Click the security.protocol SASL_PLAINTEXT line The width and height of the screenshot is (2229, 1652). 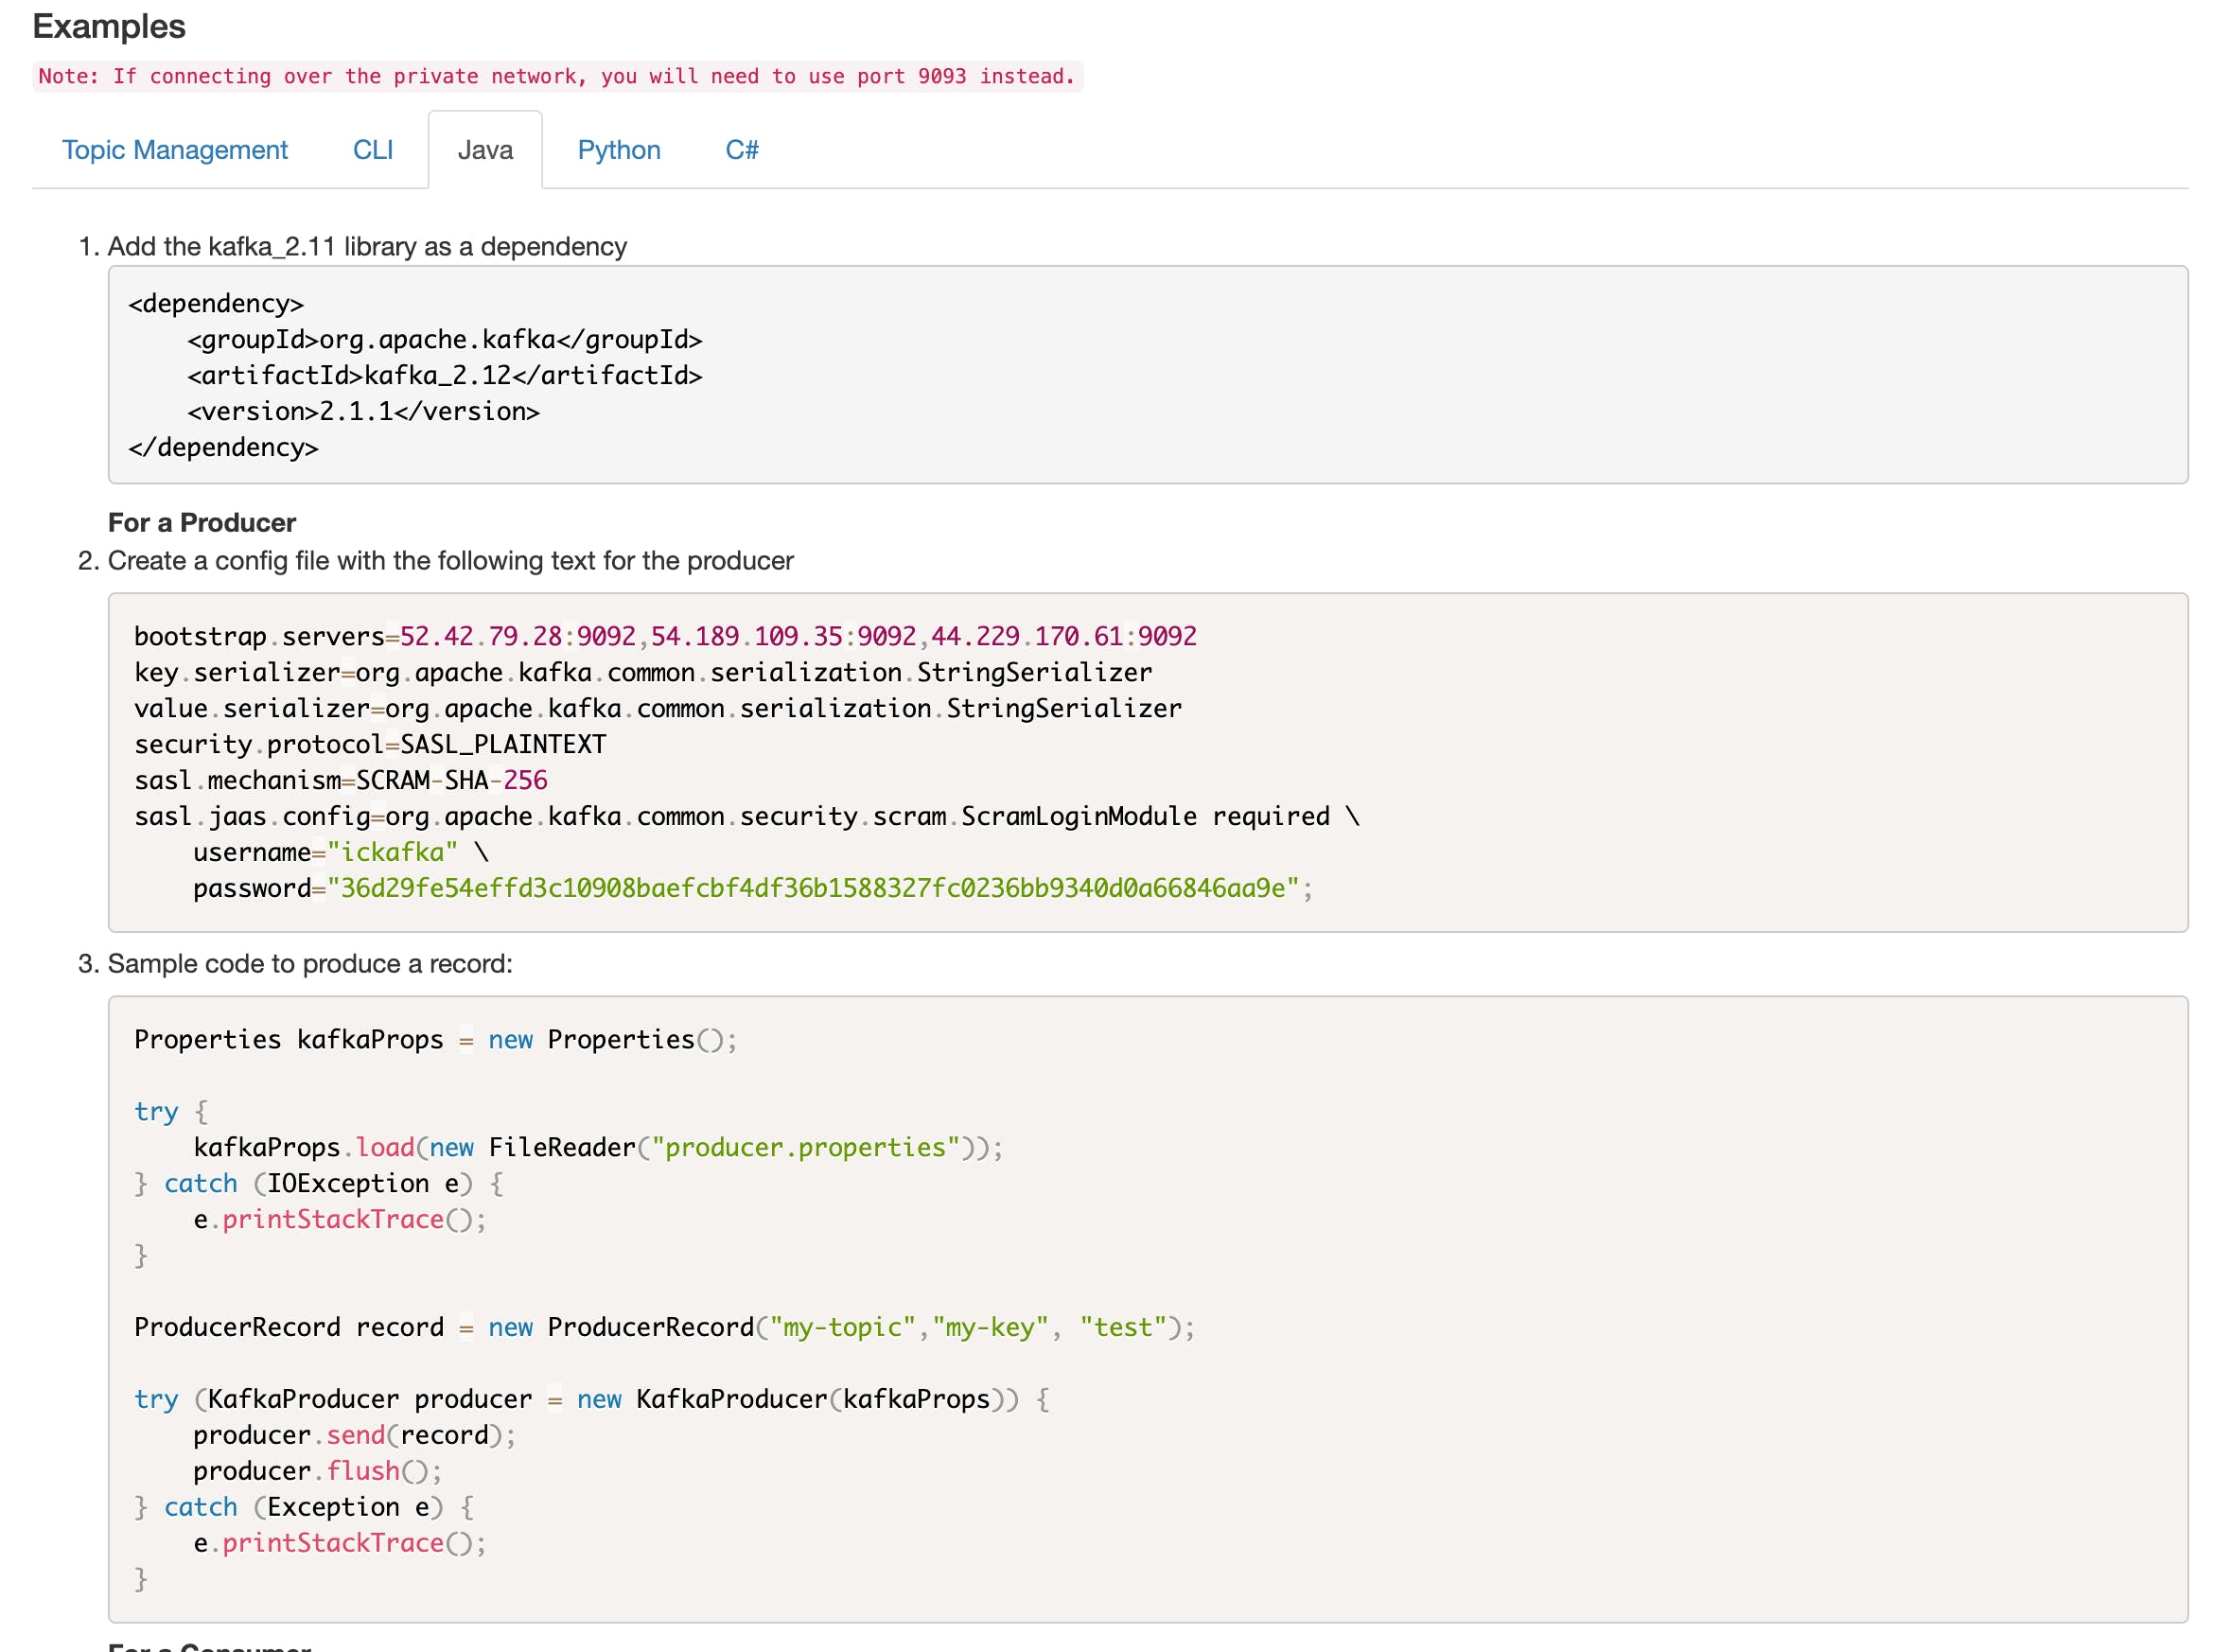point(370,744)
